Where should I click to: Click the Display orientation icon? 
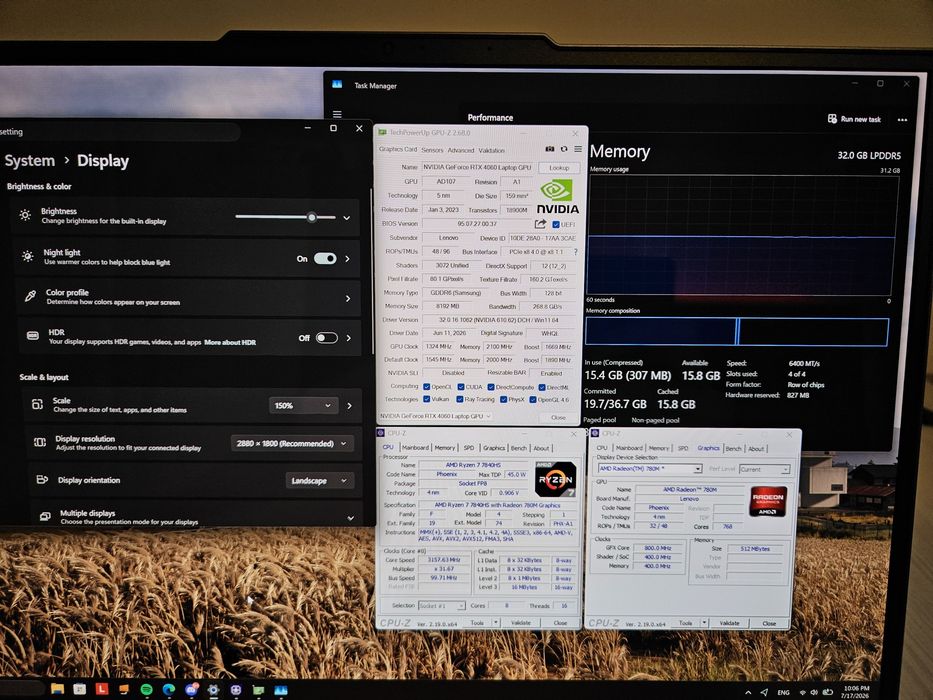42,479
